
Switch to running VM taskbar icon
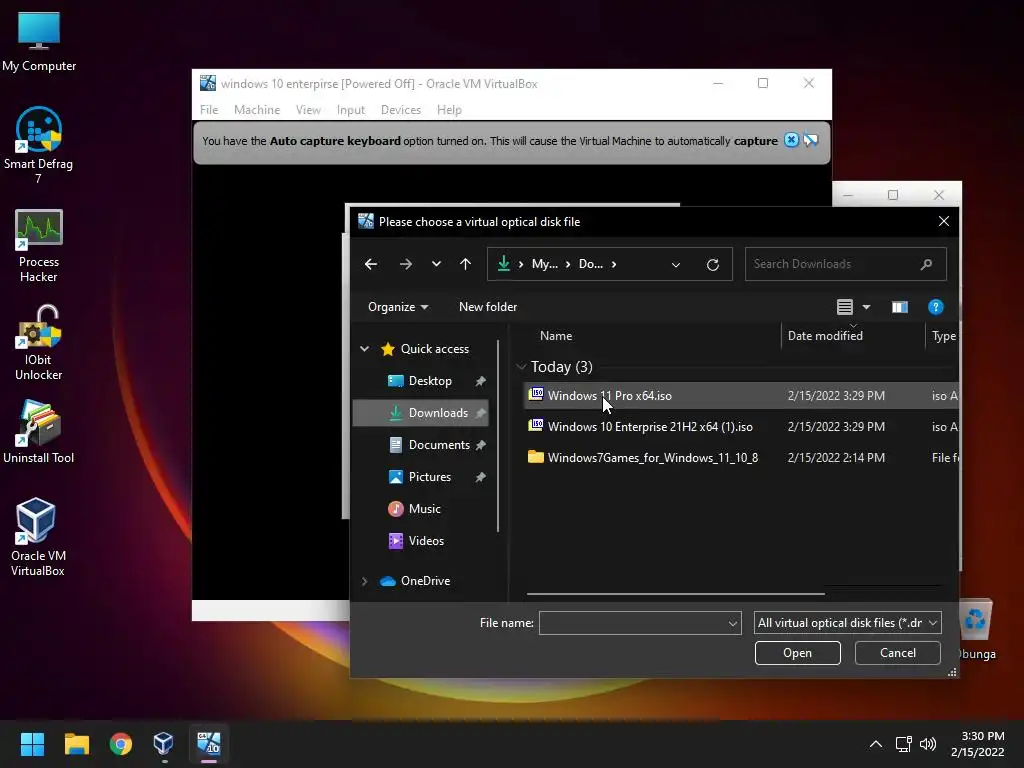[x=208, y=744]
